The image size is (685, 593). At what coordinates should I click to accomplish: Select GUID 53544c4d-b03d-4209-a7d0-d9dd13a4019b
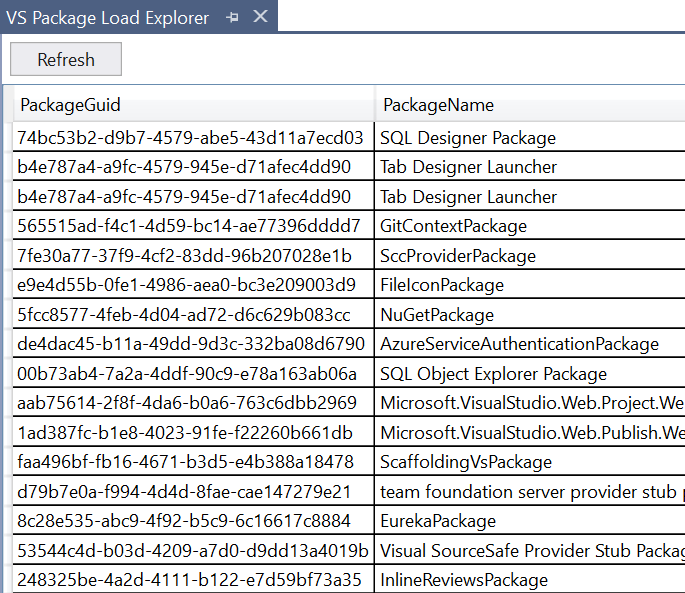[194, 551]
